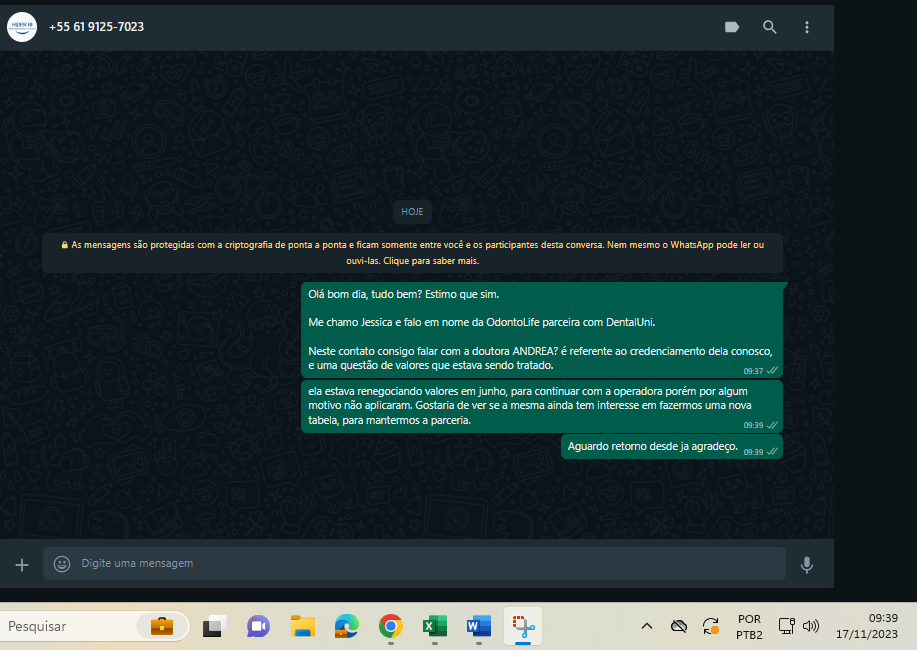Start a voice message with the microphone
Screen dimensions: 917x650
[x=806, y=565]
